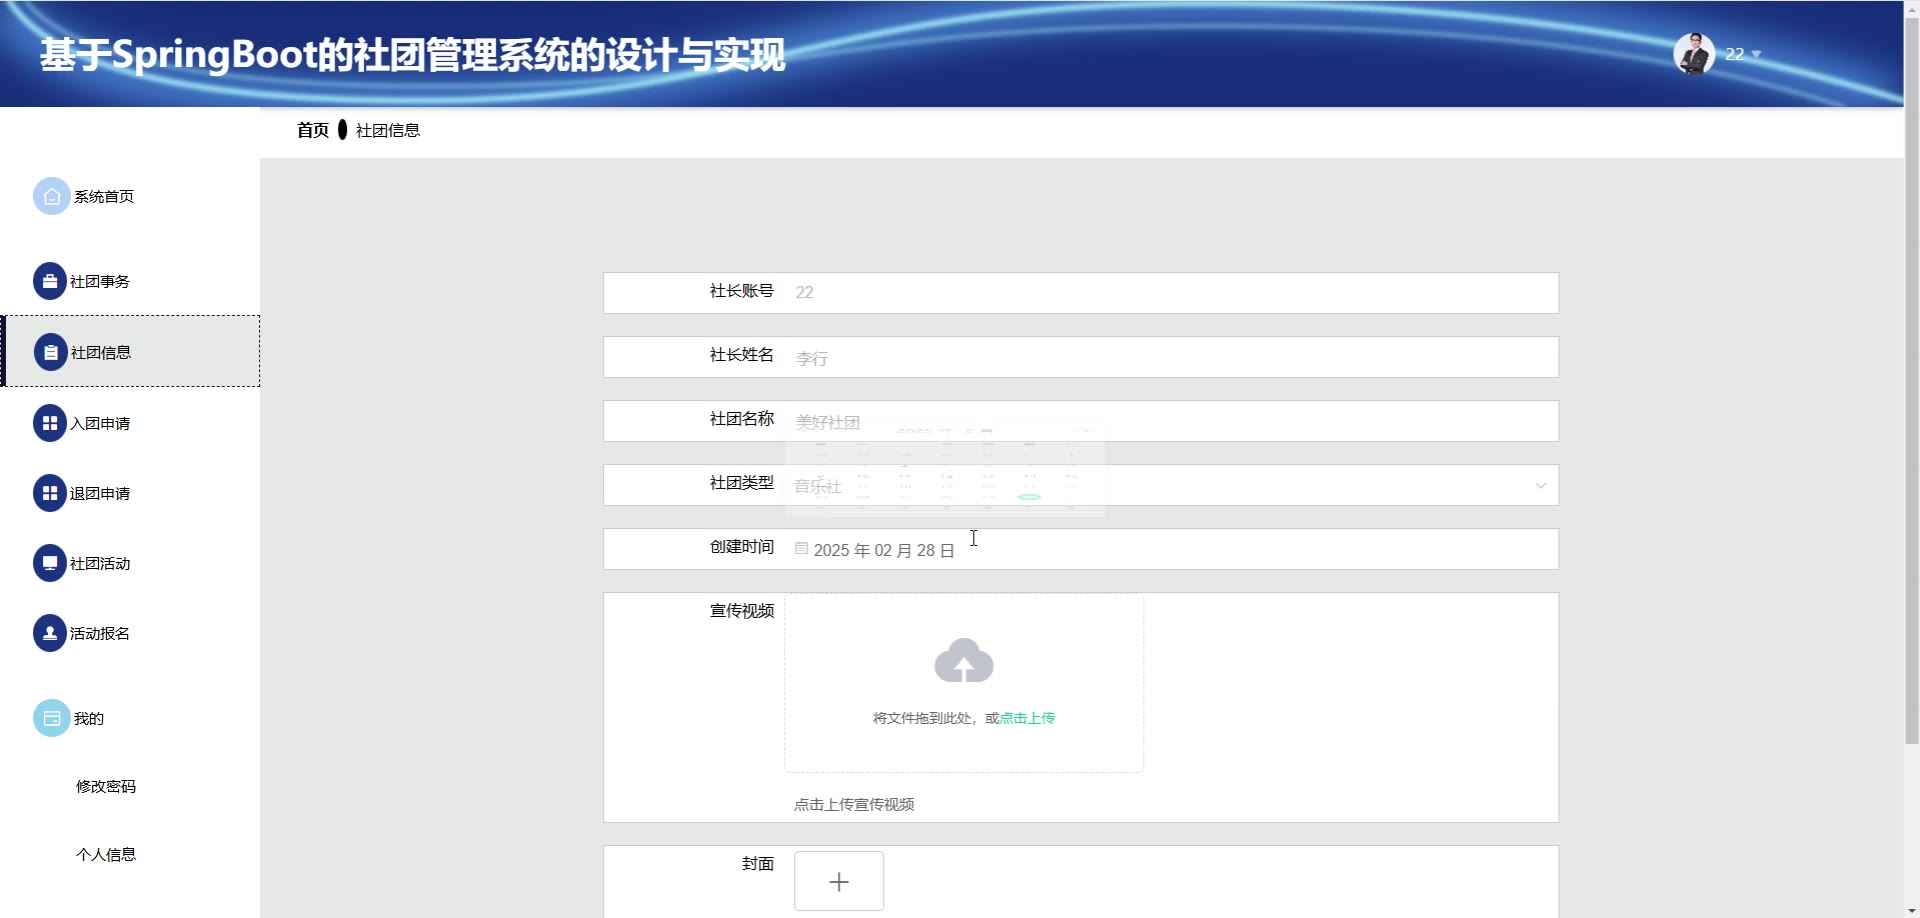Click the 点击上传宣传视频 hint text
This screenshot has height=918, width=1920.
click(854, 804)
